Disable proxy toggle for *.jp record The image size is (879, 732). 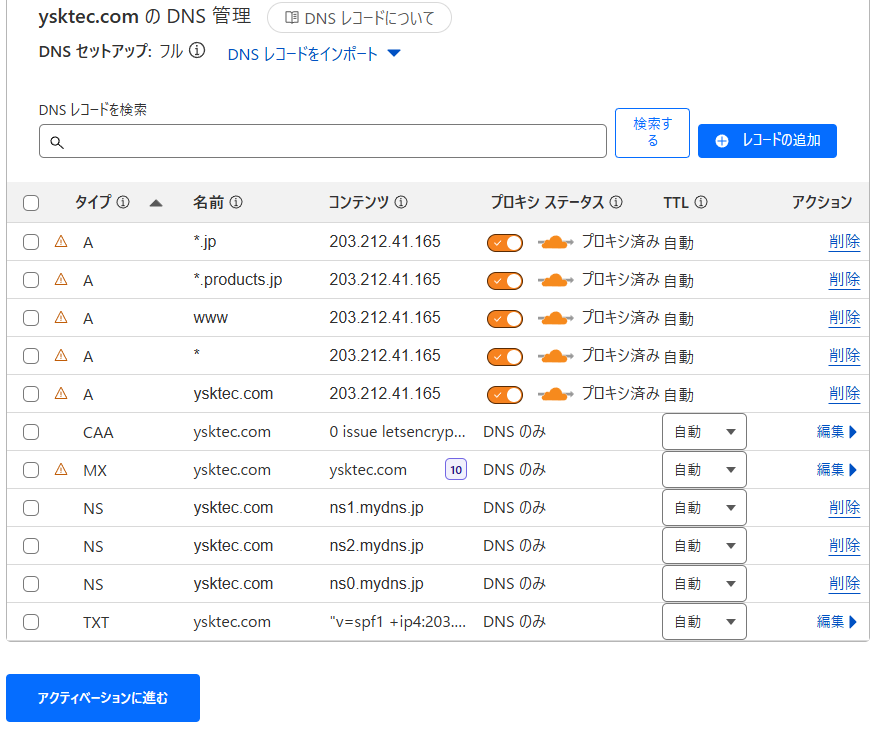(x=505, y=243)
